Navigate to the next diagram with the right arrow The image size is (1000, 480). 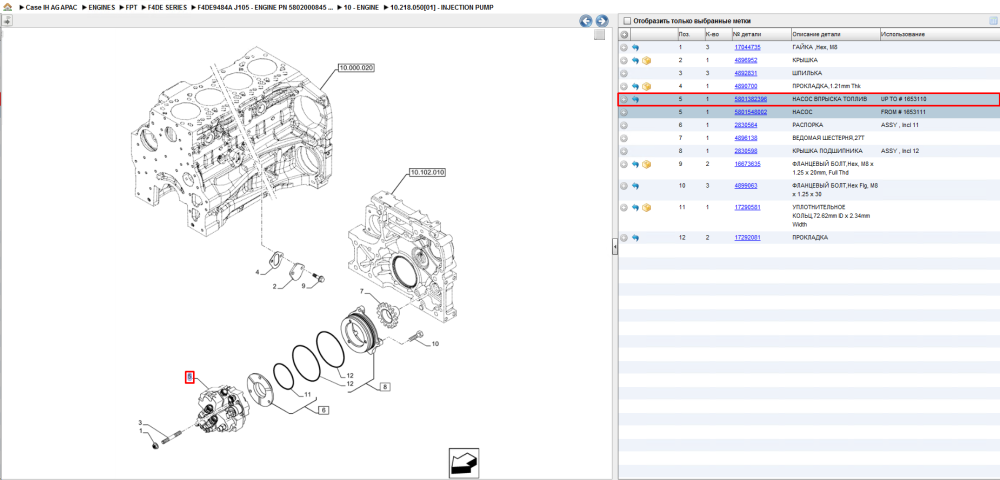(601, 21)
